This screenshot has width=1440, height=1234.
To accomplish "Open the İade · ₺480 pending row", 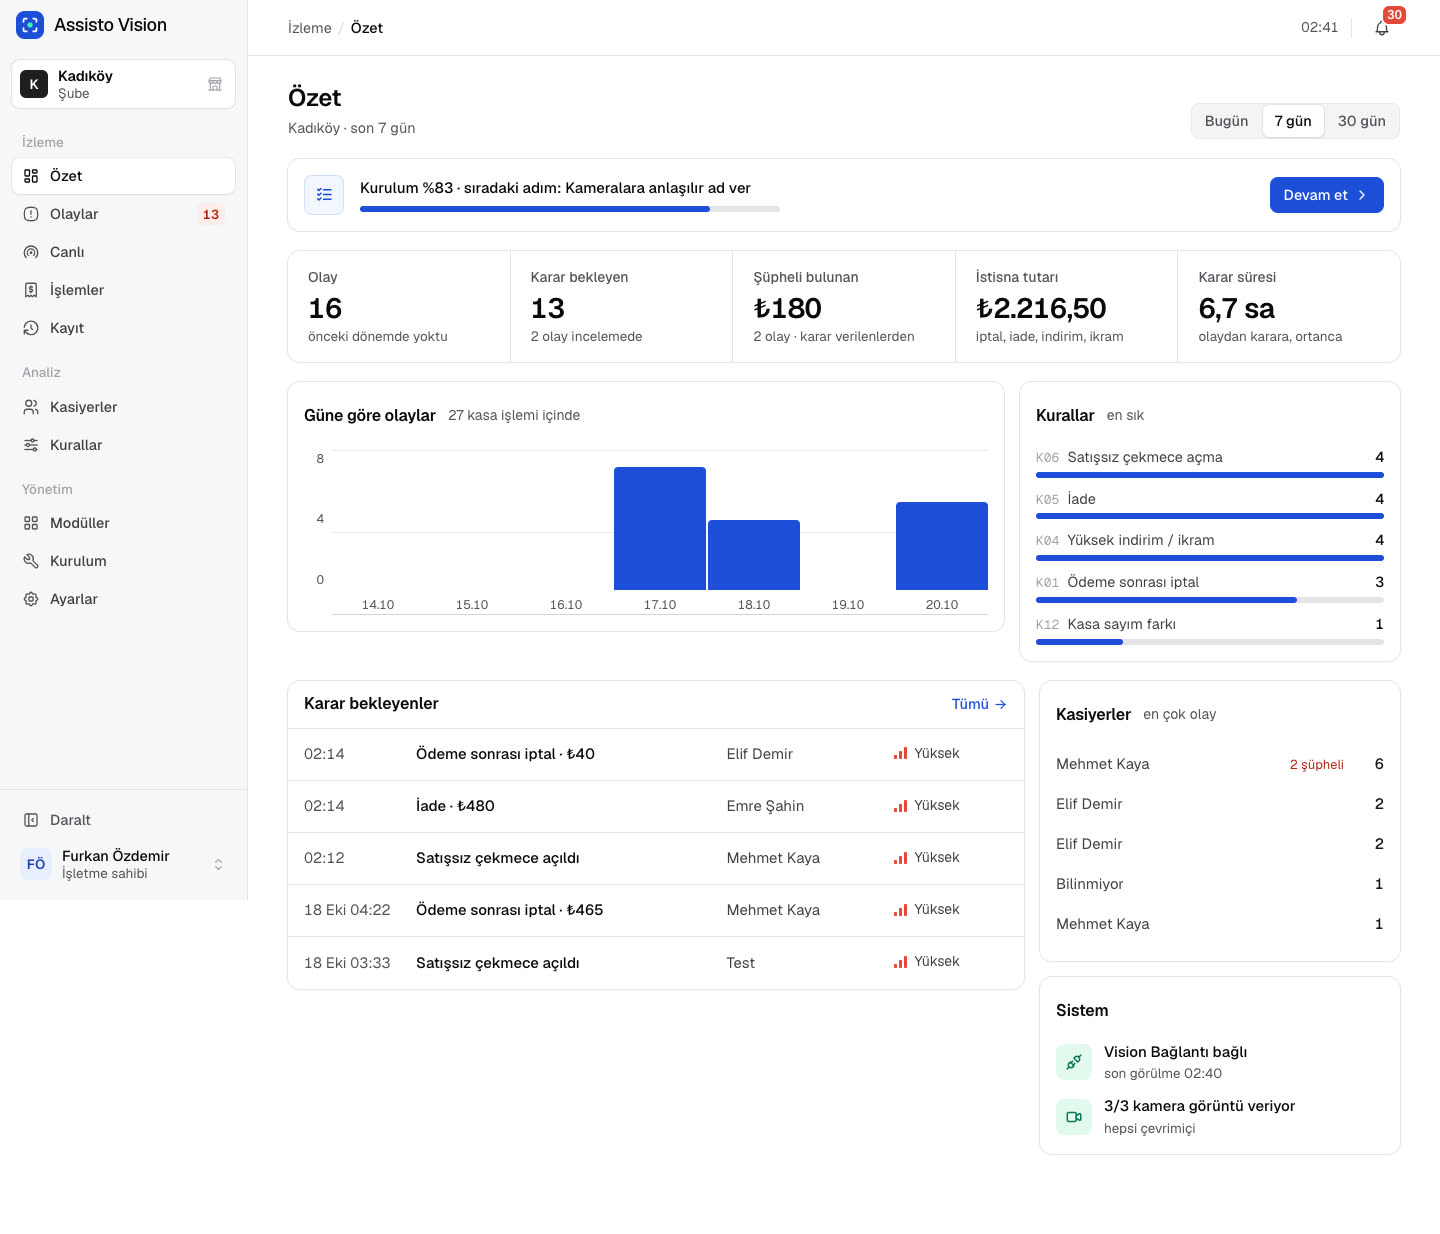I will tap(656, 806).
